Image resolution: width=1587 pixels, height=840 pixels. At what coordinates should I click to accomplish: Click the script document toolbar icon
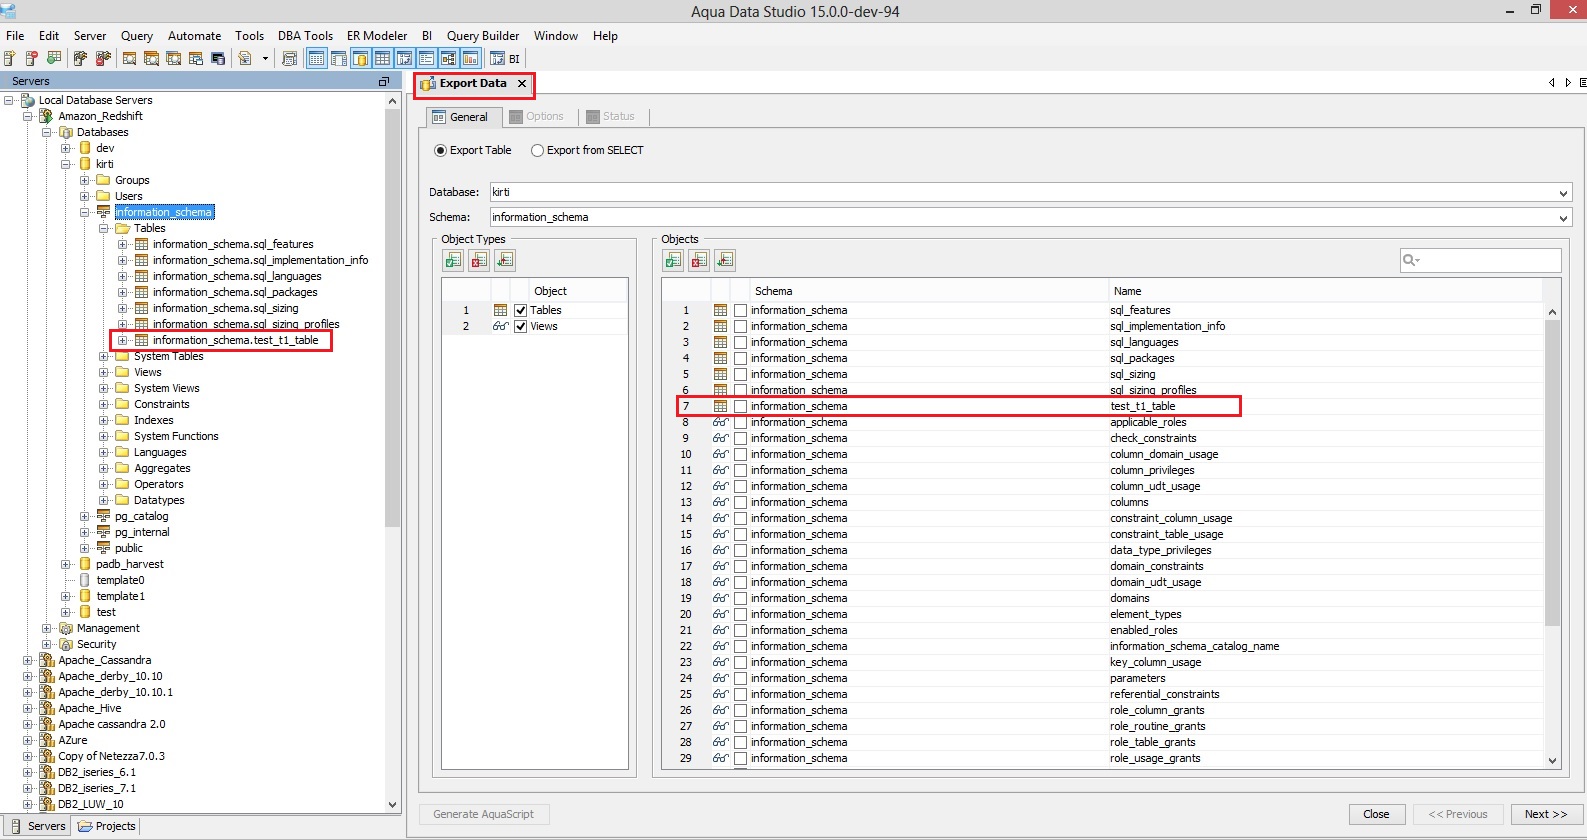[245, 59]
